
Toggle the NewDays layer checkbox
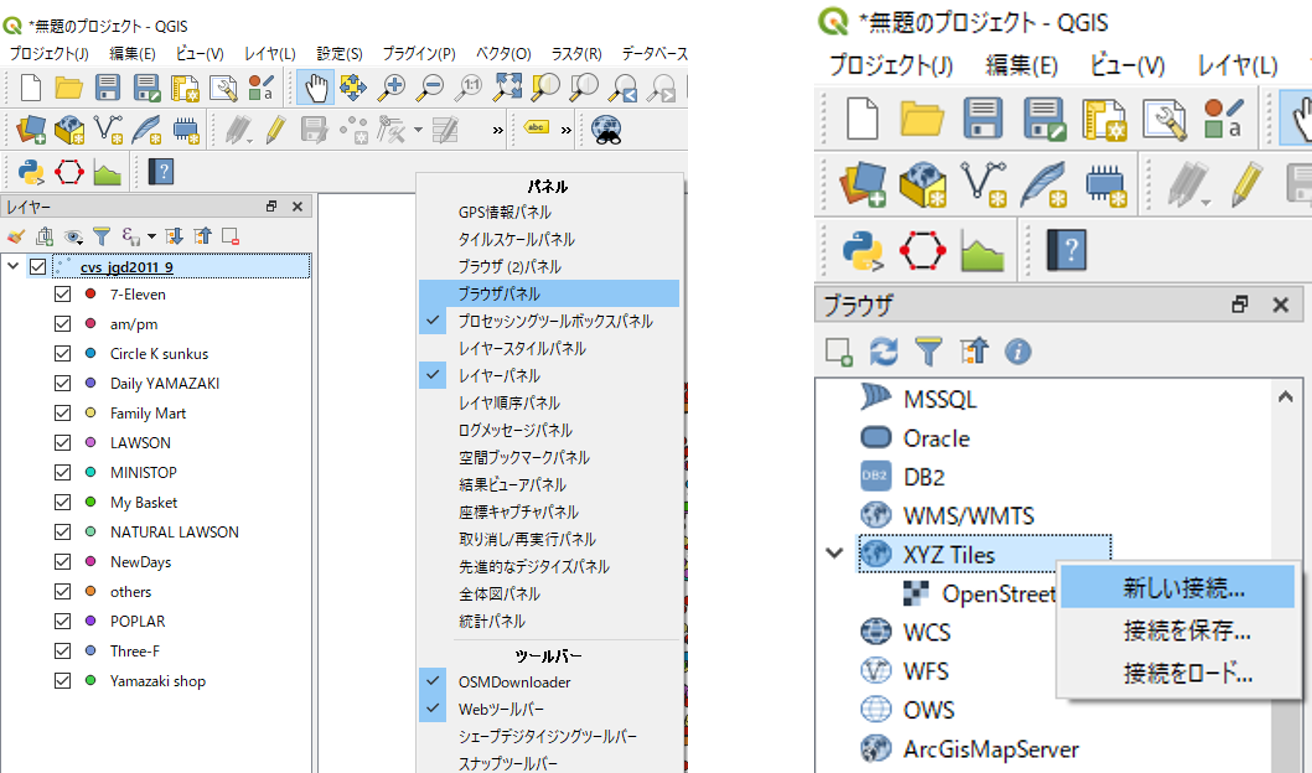pos(63,562)
